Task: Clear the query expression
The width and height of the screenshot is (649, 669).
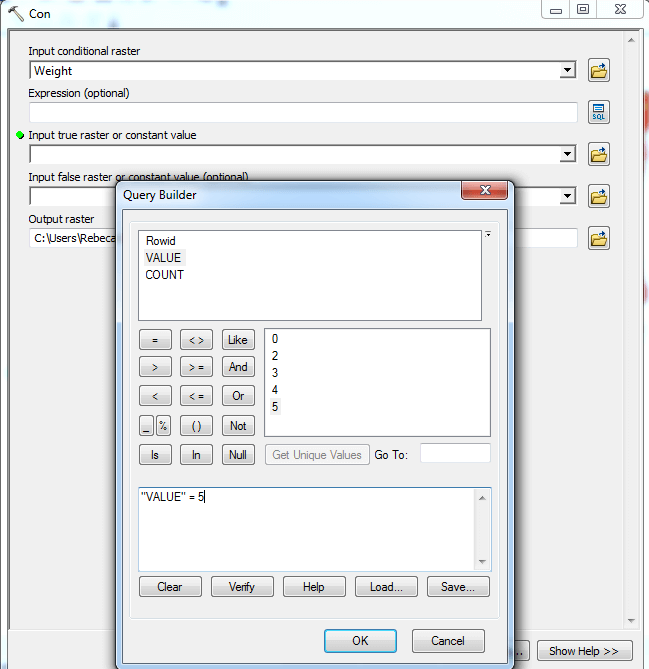Action: [170, 587]
